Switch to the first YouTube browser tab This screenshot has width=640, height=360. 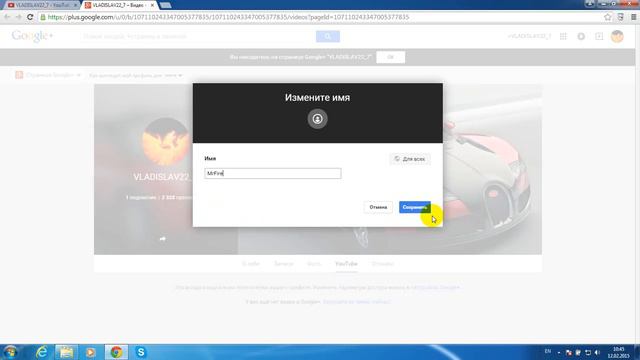point(42,5)
